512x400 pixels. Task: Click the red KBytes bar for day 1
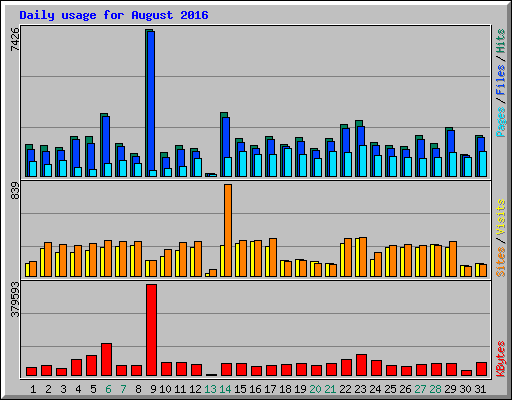(31, 372)
